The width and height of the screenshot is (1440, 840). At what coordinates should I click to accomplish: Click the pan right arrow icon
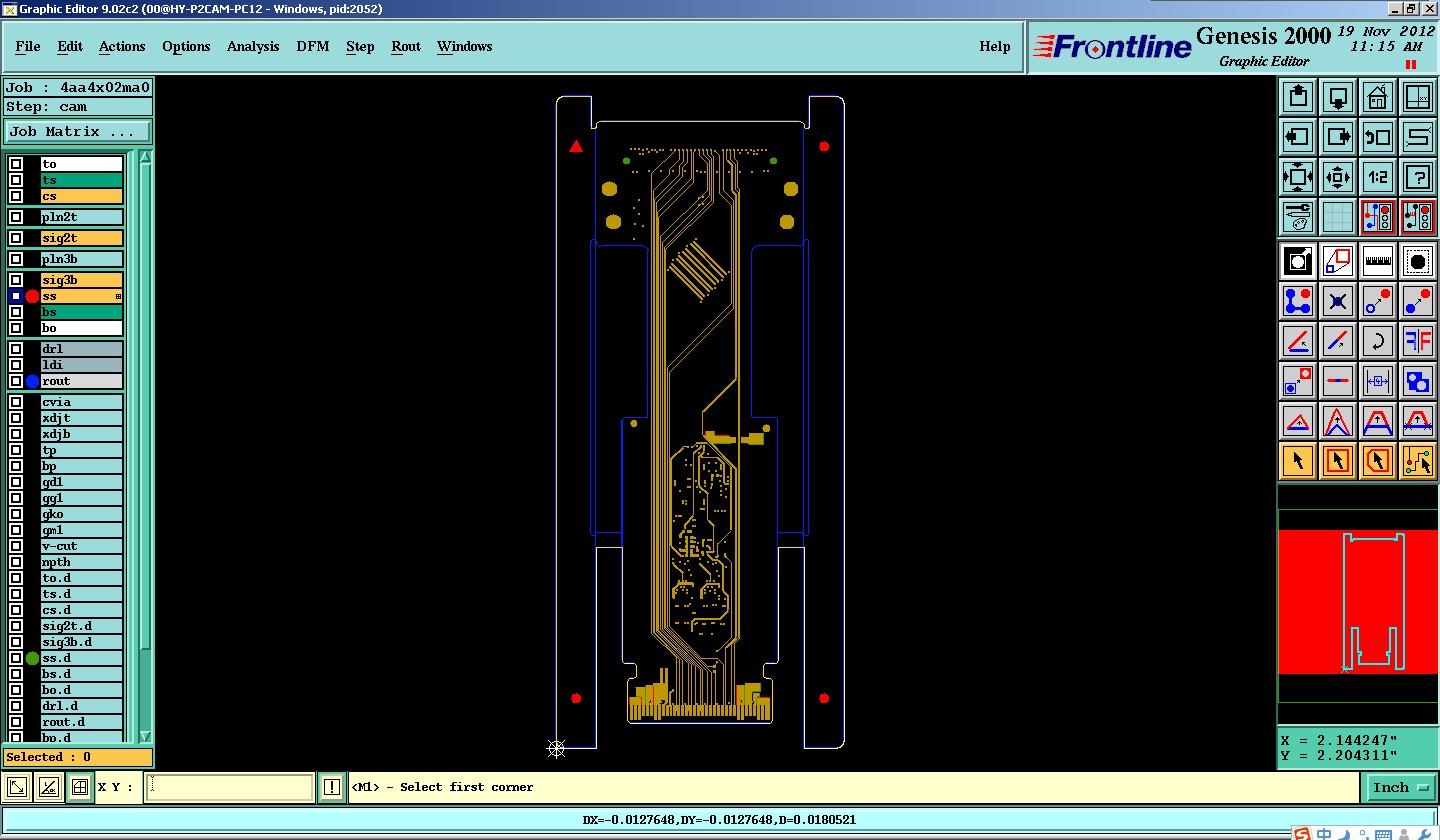(x=1338, y=137)
